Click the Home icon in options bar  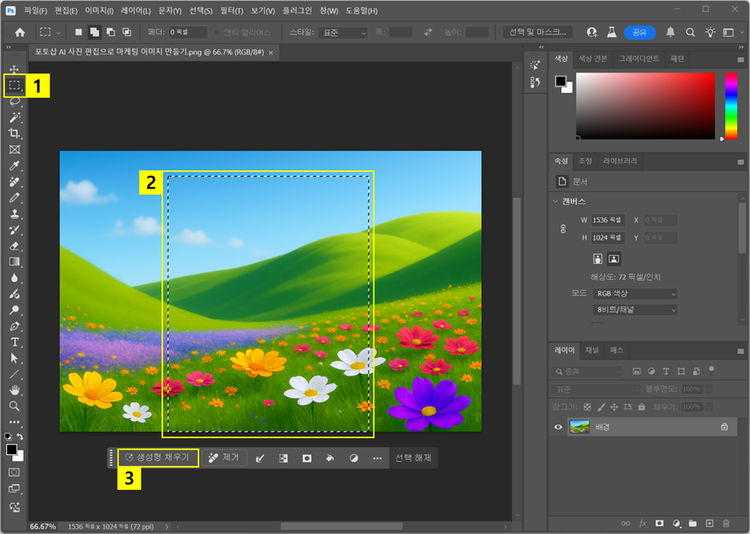point(19,32)
